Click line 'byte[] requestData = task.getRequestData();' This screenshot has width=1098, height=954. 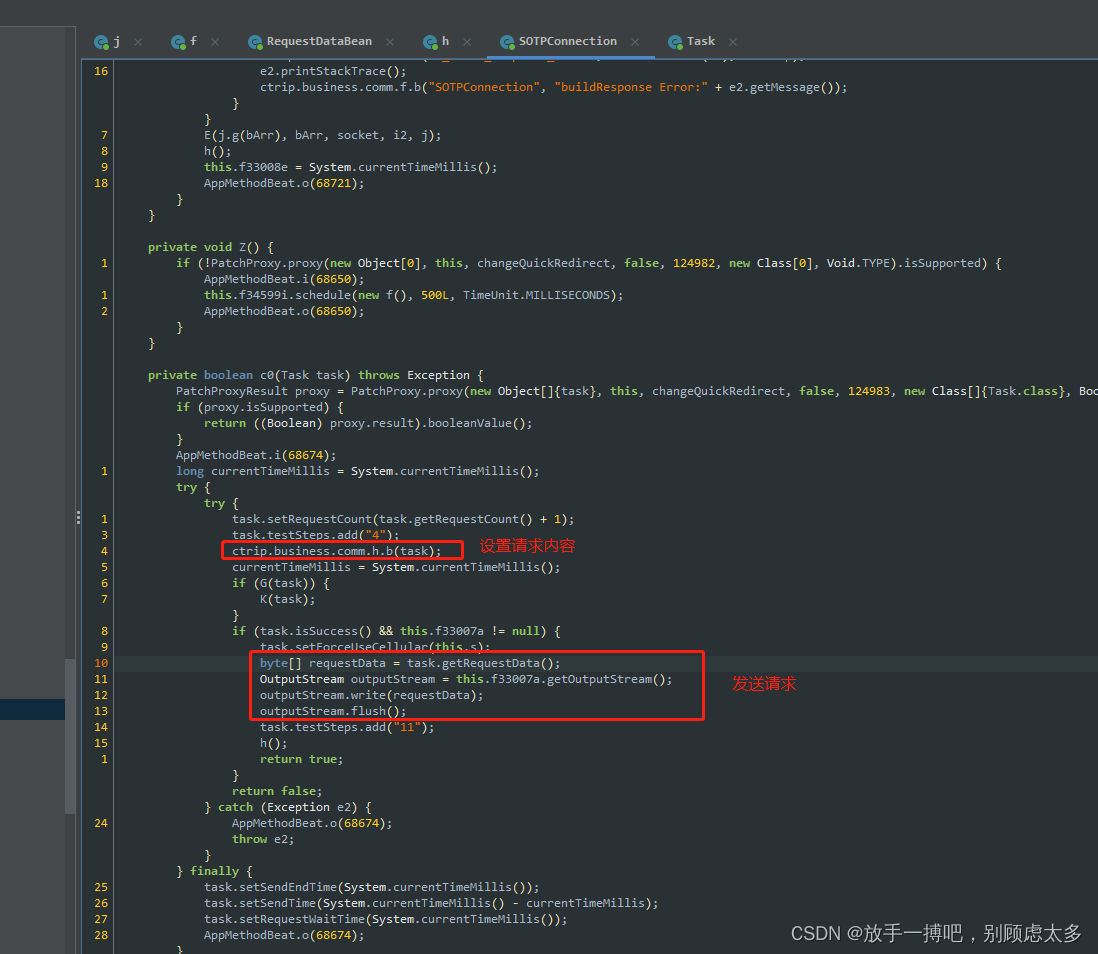click(410, 663)
